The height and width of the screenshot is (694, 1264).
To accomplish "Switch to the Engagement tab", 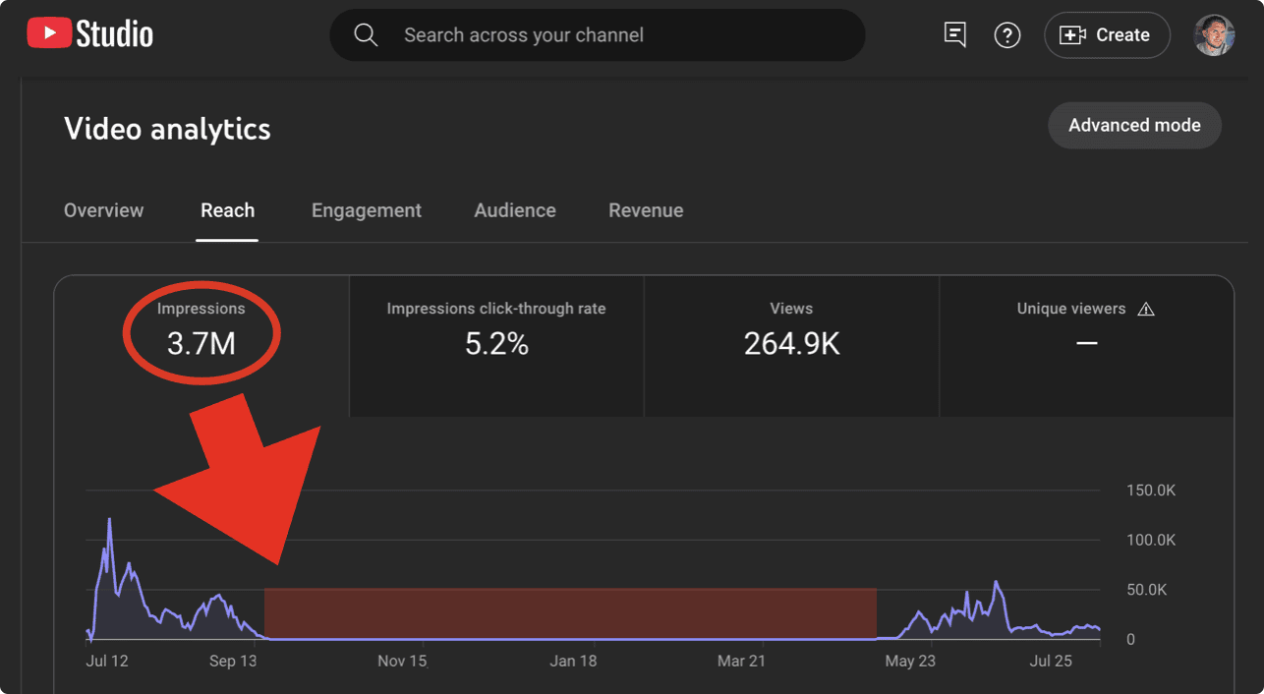I will [366, 210].
